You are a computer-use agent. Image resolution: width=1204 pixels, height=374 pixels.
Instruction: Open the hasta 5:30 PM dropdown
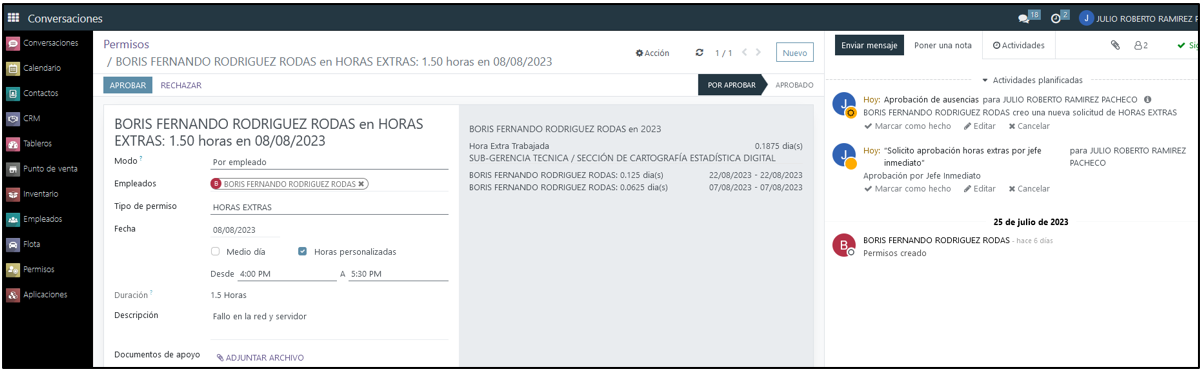(x=398, y=274)
